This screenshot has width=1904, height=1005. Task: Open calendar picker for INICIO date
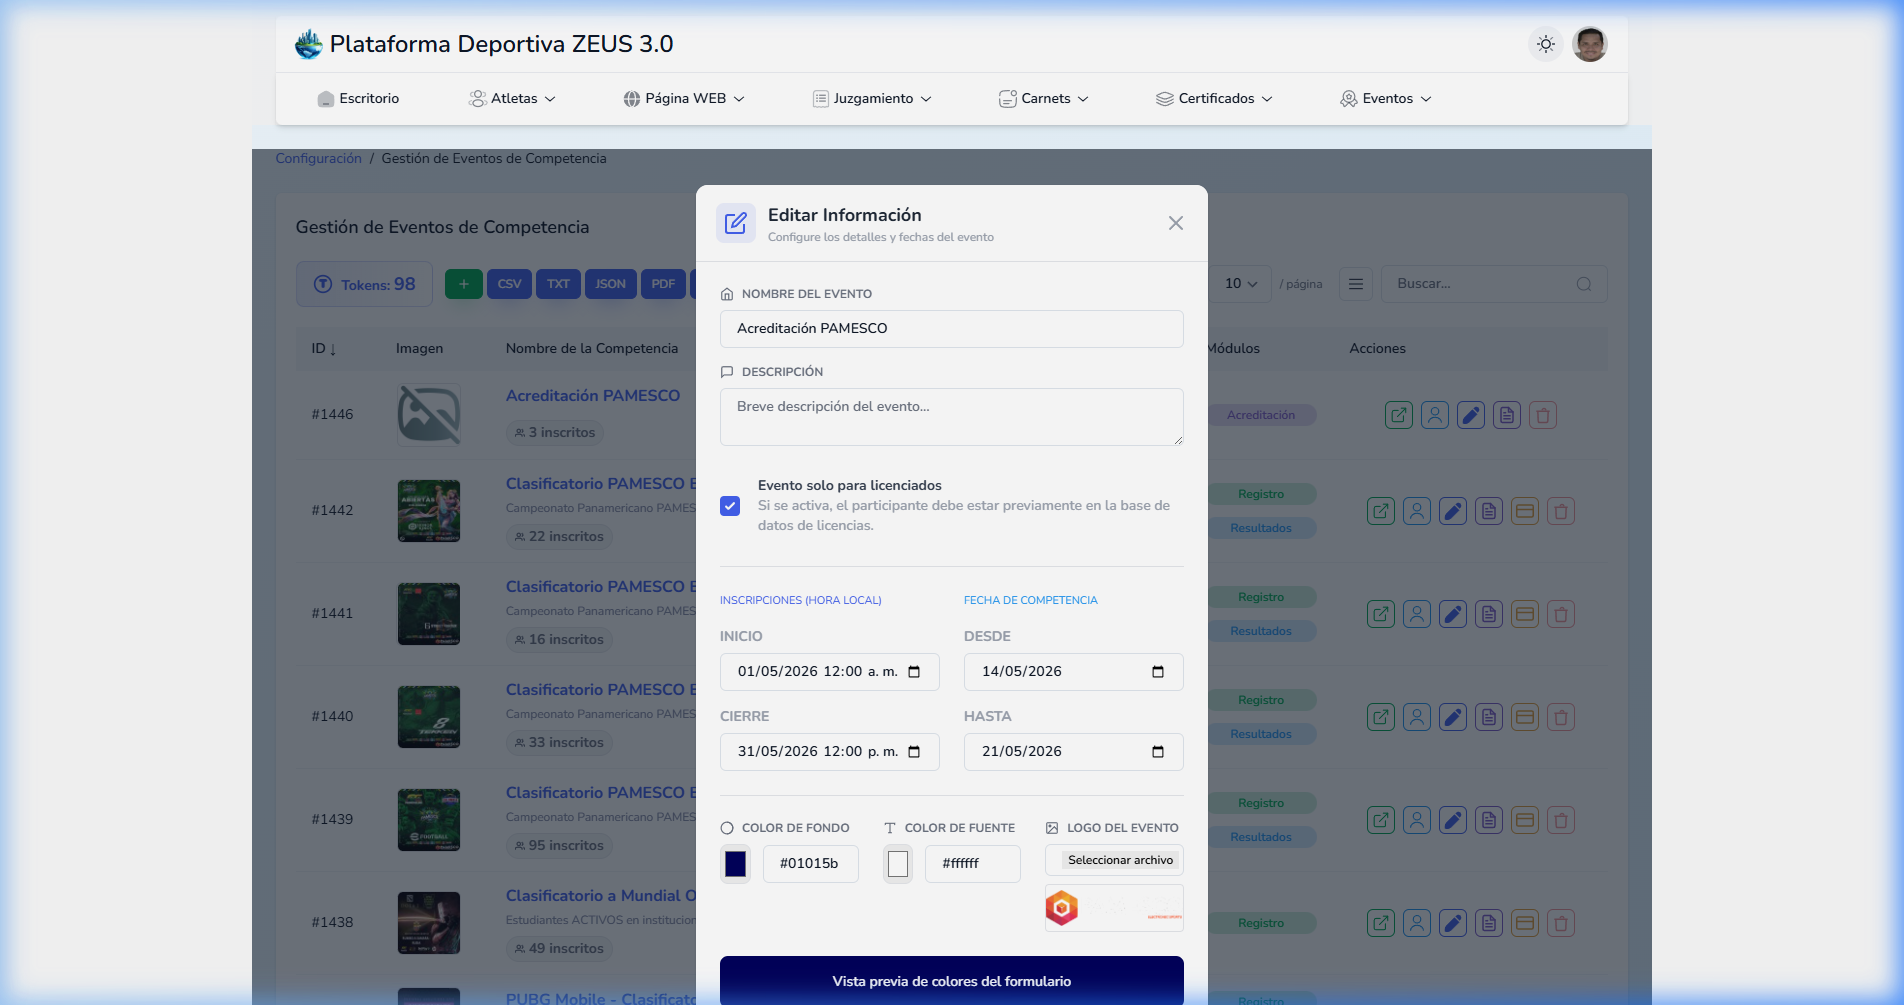(x=914, y=672)
